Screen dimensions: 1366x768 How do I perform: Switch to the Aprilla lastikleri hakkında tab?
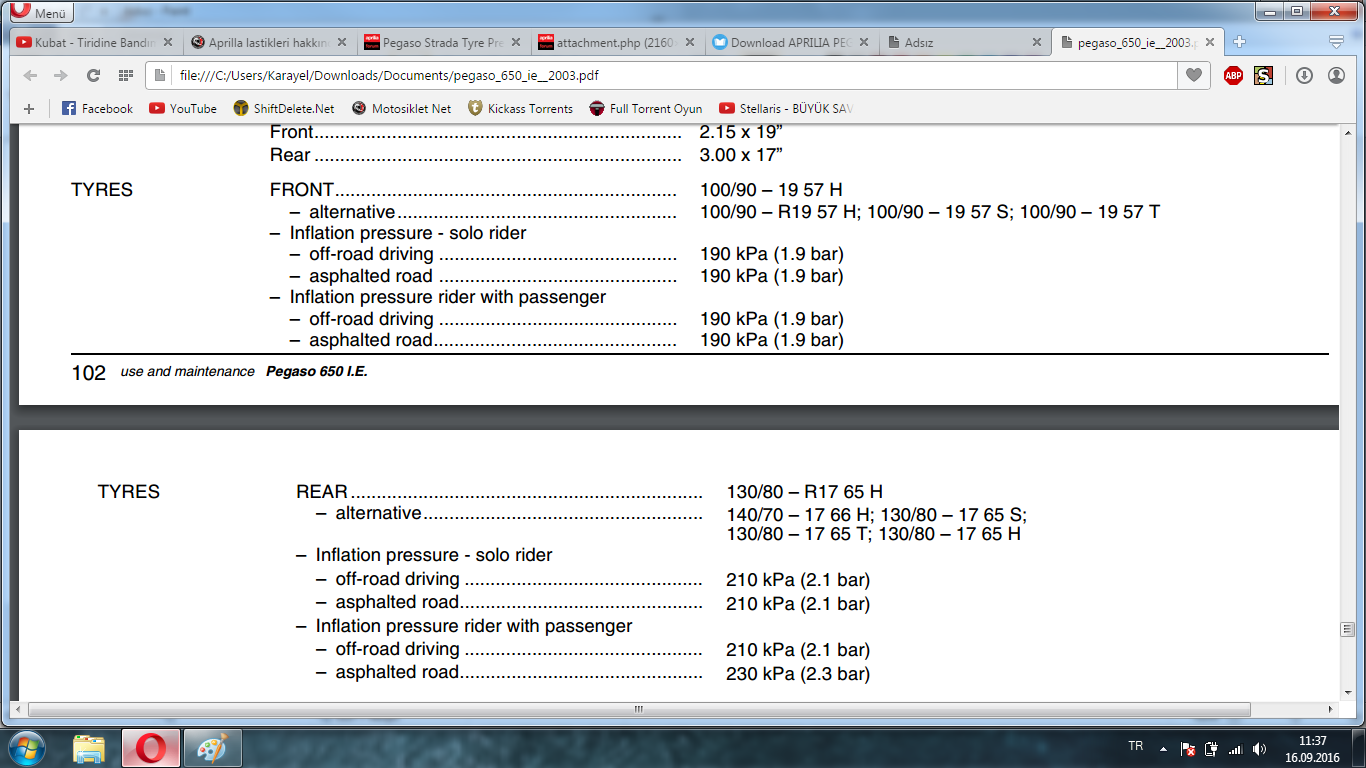(269, 43)
